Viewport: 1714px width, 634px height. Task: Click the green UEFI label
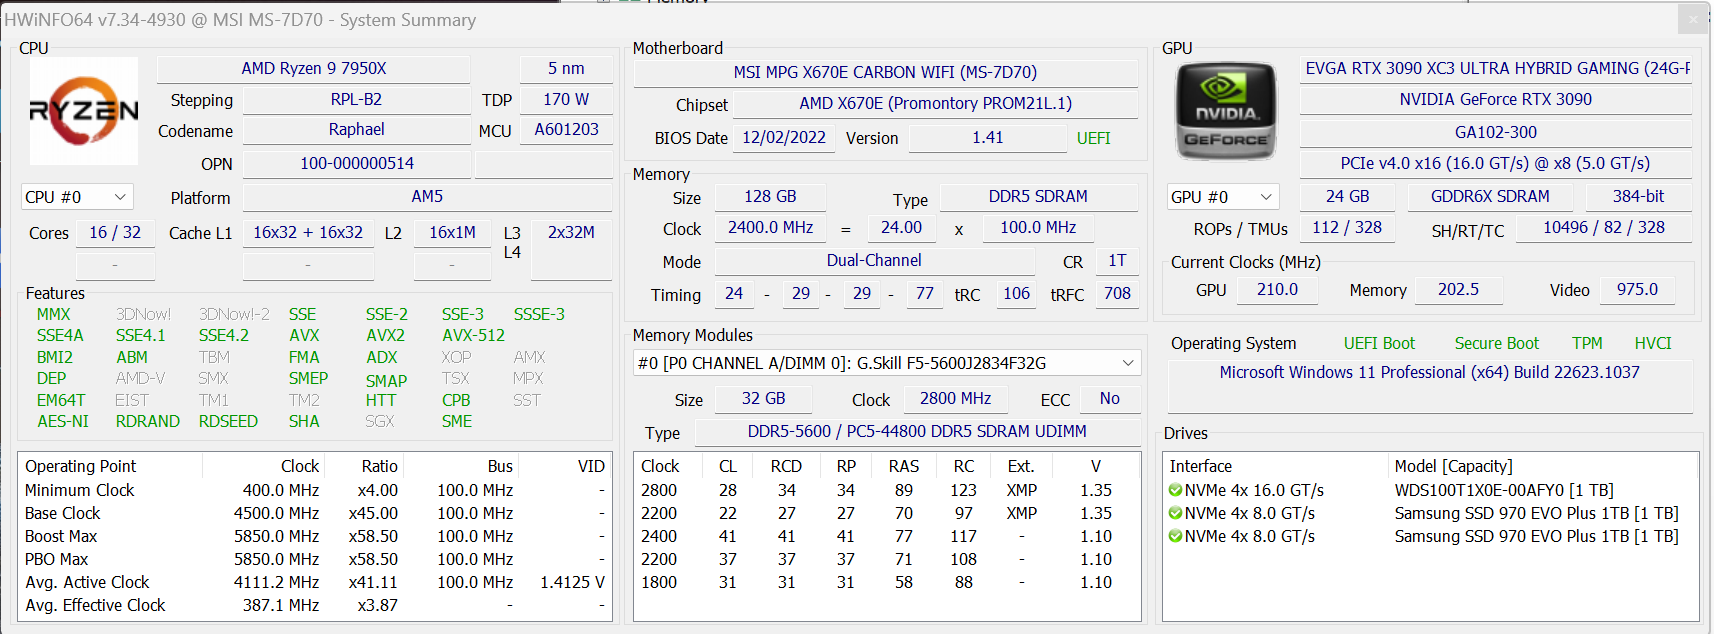coord(1093,139)
